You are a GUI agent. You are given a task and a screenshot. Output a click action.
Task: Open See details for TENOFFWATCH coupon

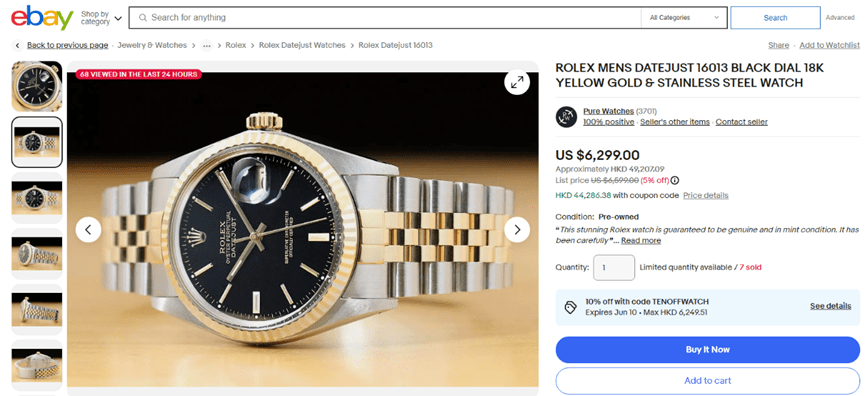pos(830,306)
